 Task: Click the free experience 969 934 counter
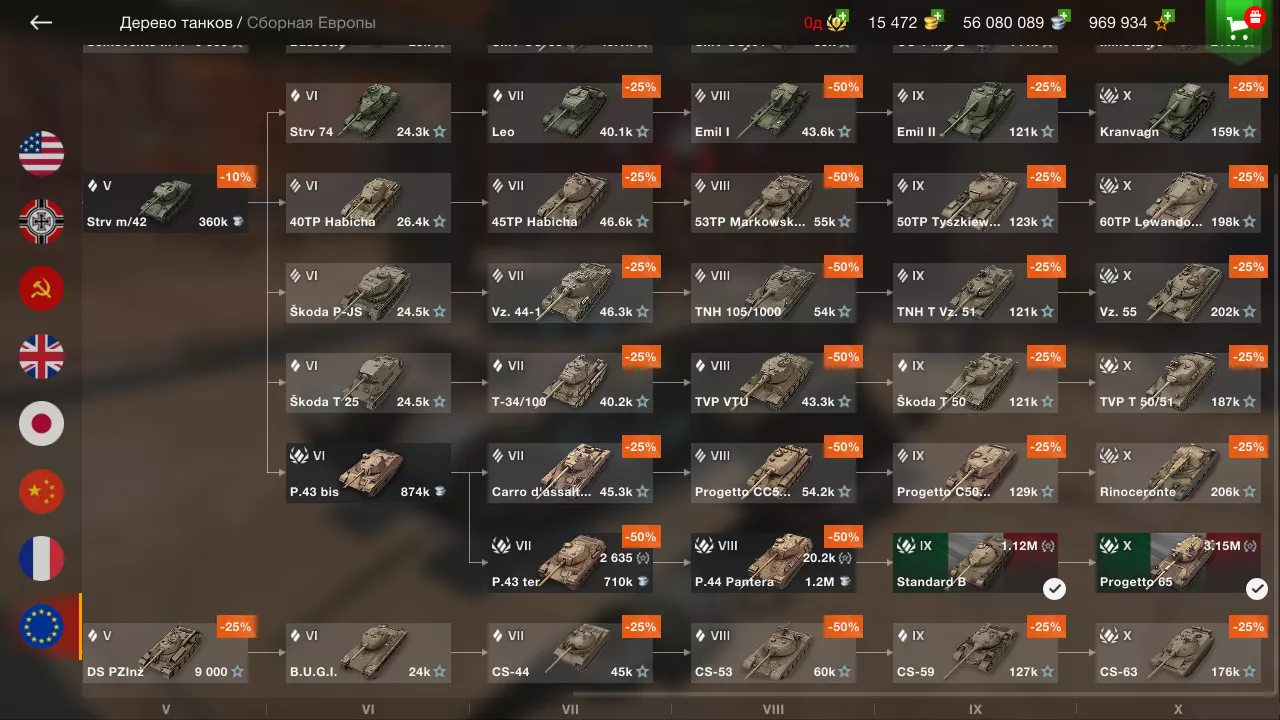pyautogui.click(x=1118, y=22)
